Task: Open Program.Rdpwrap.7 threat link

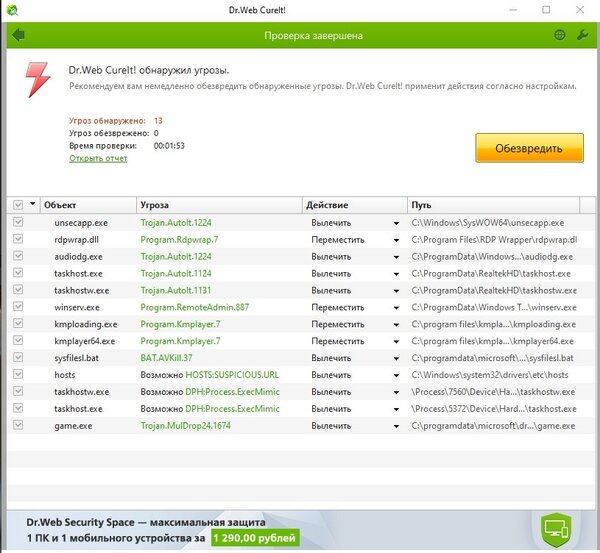Action: click(x=179, y=240)
